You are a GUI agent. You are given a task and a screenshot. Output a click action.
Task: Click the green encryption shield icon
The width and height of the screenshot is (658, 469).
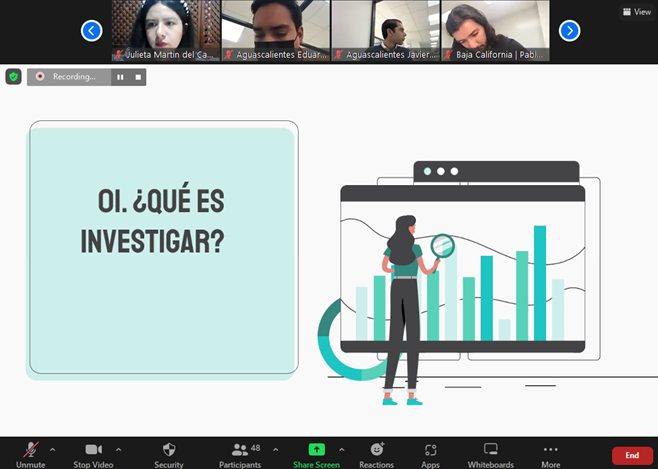[13, 77]
